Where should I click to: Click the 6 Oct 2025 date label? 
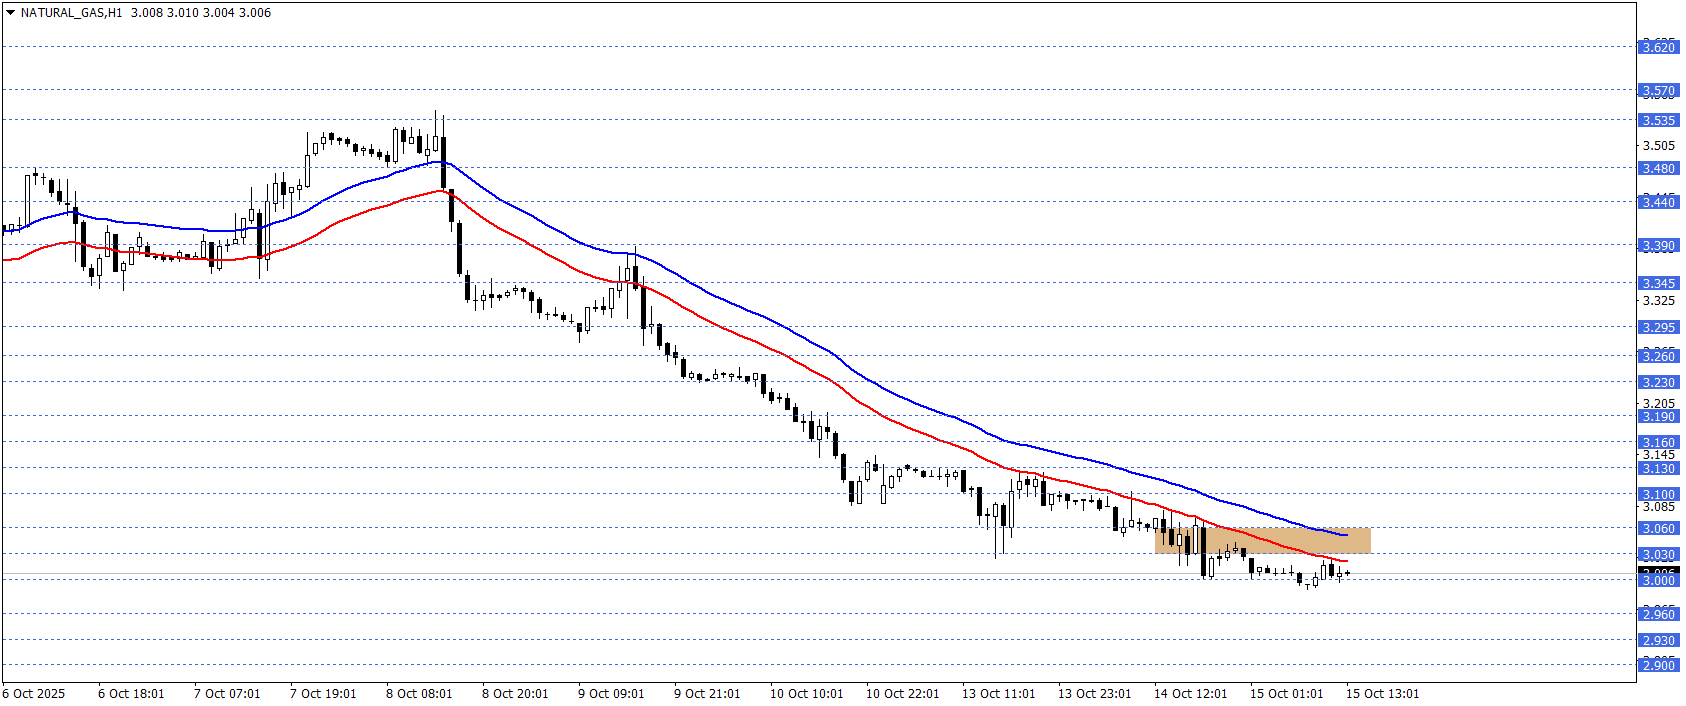tap(34, 694)
